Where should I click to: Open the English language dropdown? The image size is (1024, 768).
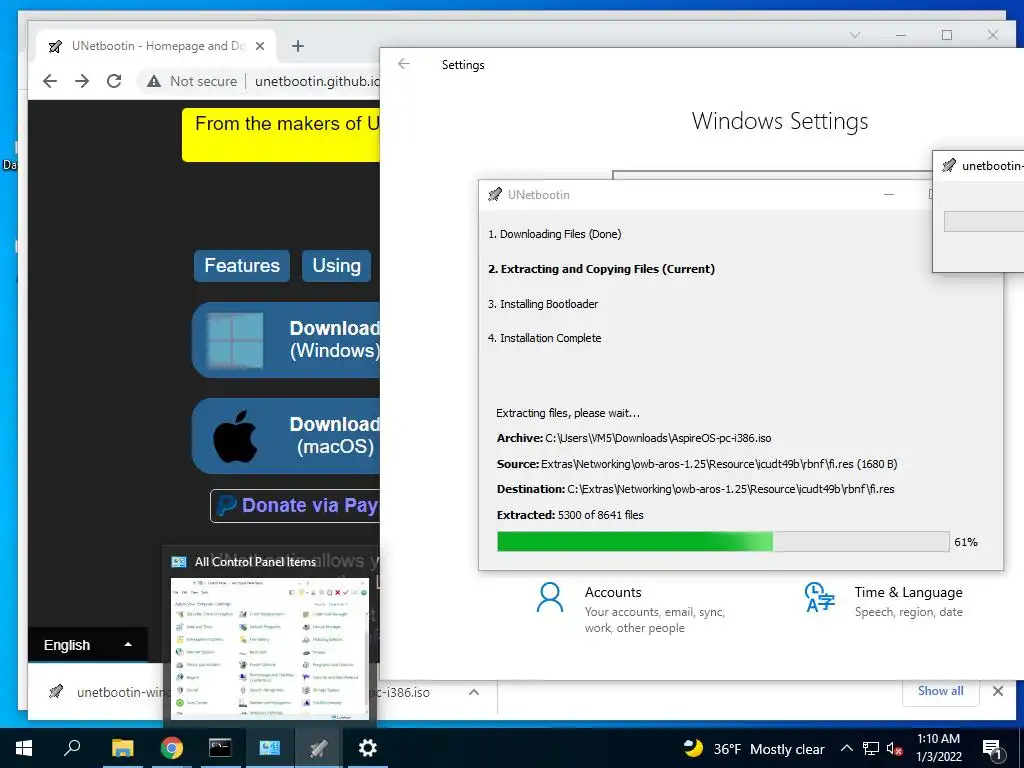point(88,645)
